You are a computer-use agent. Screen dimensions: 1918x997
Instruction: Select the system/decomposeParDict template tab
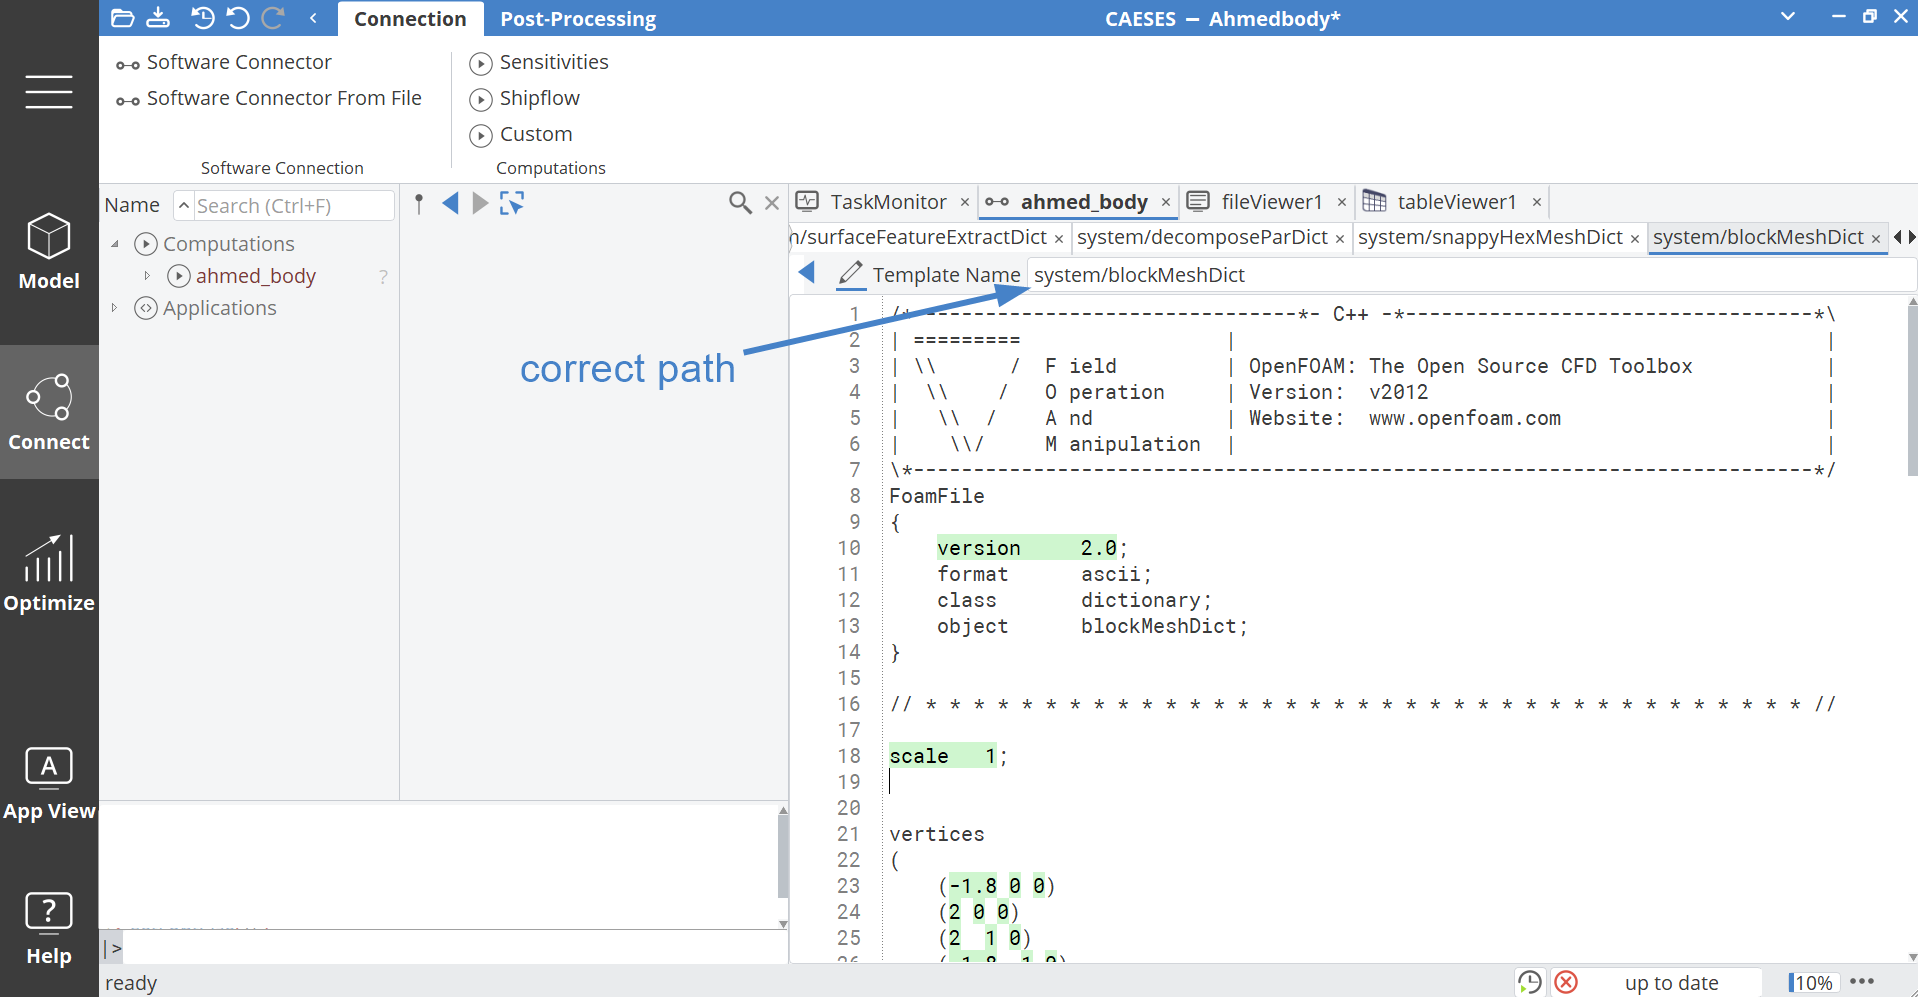(1202, 237)
